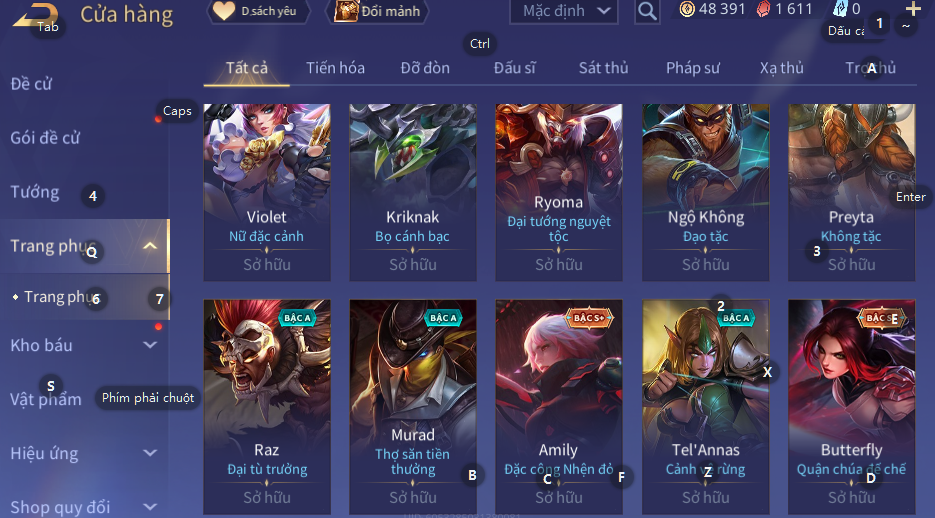The image size is (935, 518).
Task: Click the Đổi mảnh chest icon
Action: [345, 11]
